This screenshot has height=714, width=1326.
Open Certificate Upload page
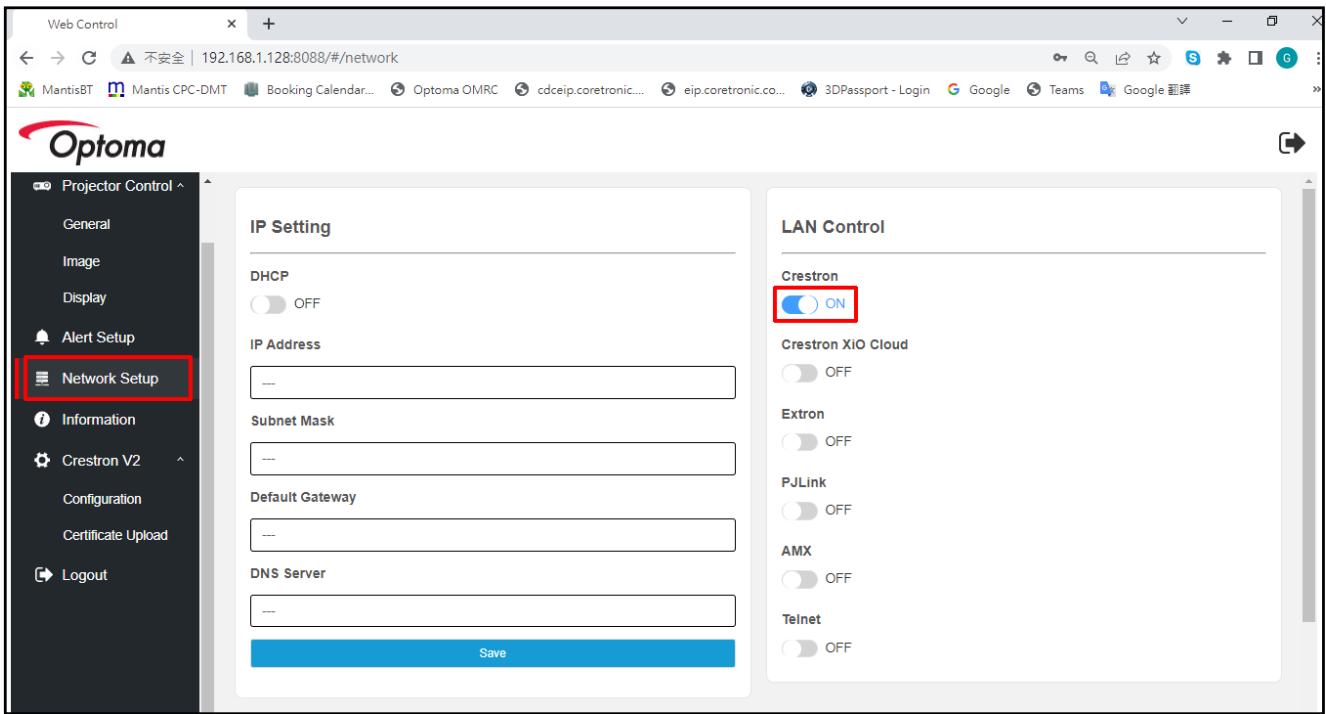tap(114, 535)
